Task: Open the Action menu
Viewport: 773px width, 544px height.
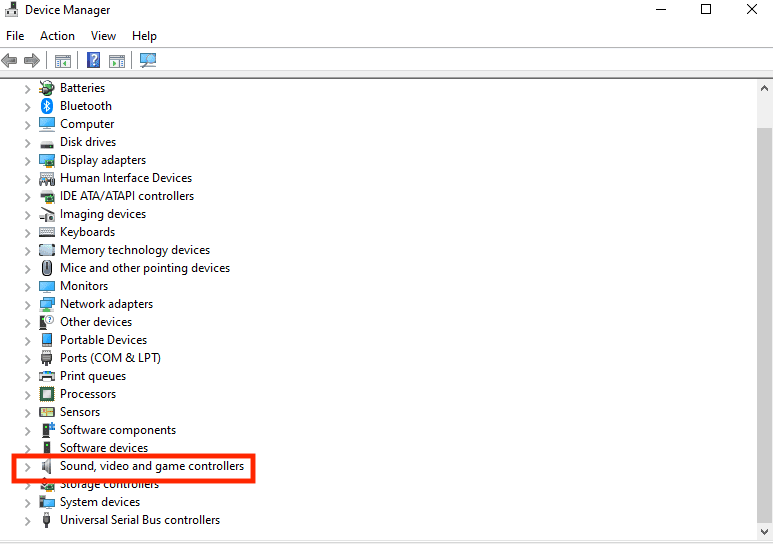Action: click(x=58, y=36)
